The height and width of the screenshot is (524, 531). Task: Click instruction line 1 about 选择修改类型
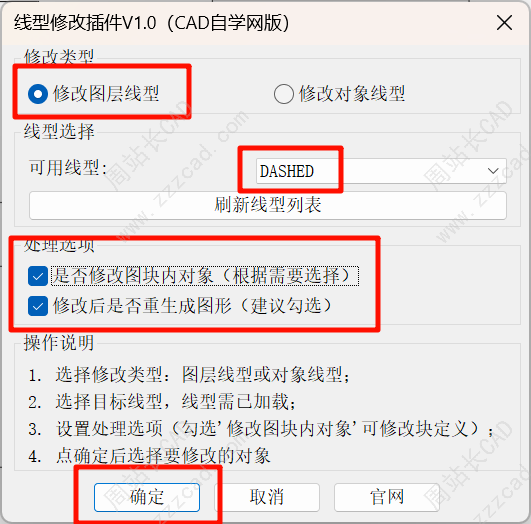pyautogui.click(x=189, y=375)
